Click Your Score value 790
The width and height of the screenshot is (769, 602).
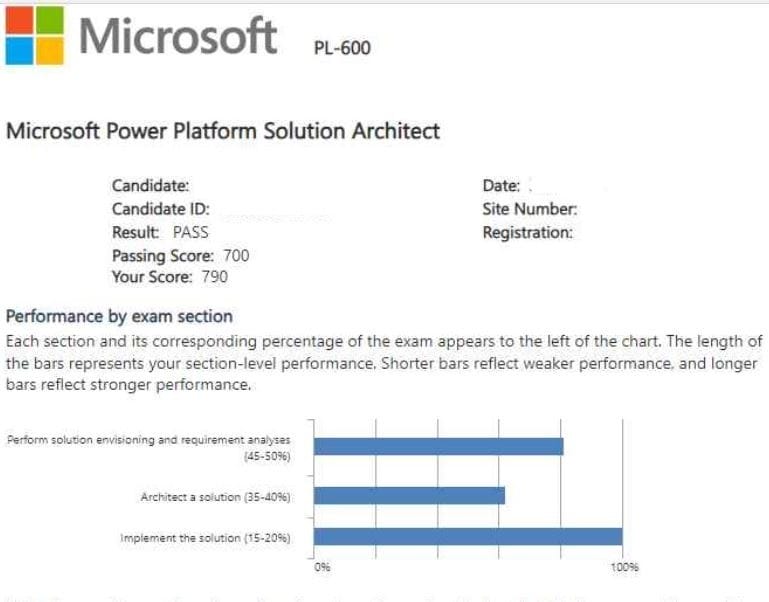(214, 277)
